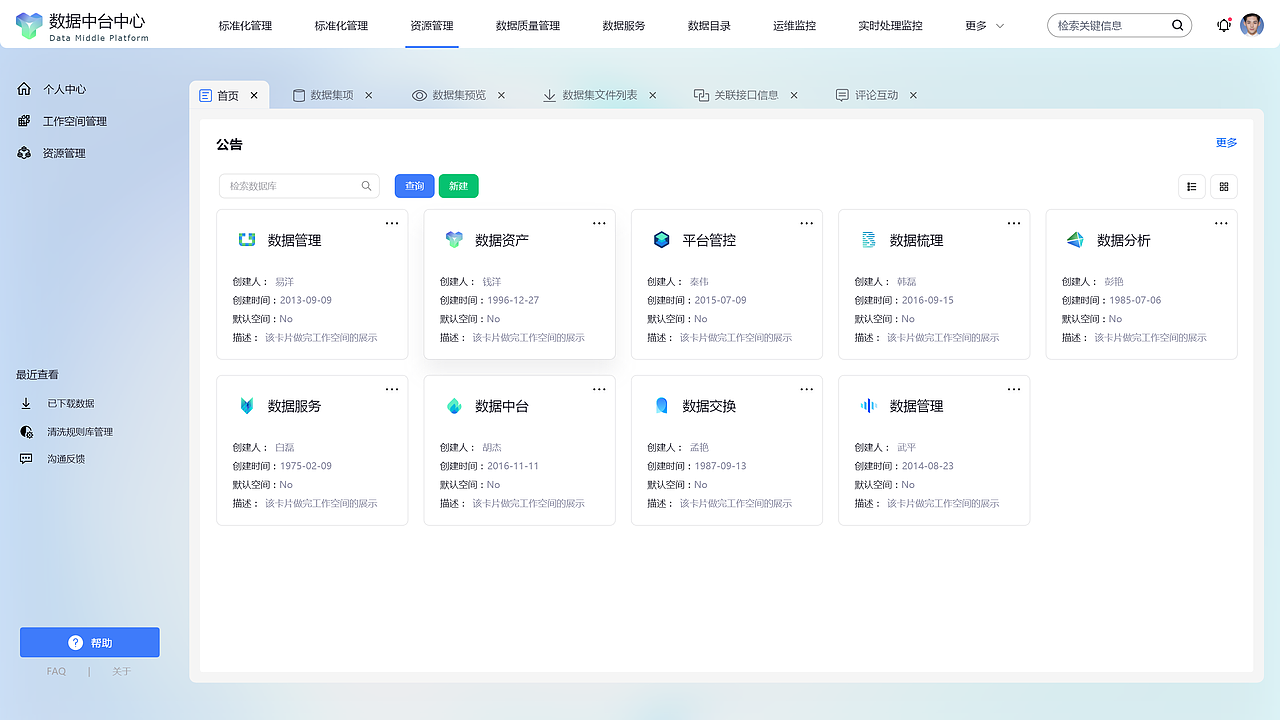Screen dimensions: 1280x720
Task: Open the more menu on the 数据梳理 card
Action: (1014, 223)
